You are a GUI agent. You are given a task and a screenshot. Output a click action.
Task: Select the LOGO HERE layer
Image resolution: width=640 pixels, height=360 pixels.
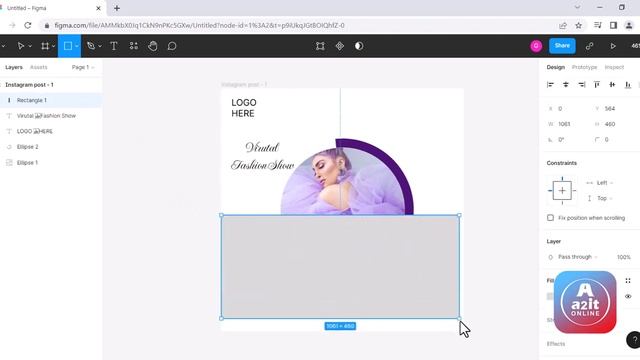[x=51, y=131]
